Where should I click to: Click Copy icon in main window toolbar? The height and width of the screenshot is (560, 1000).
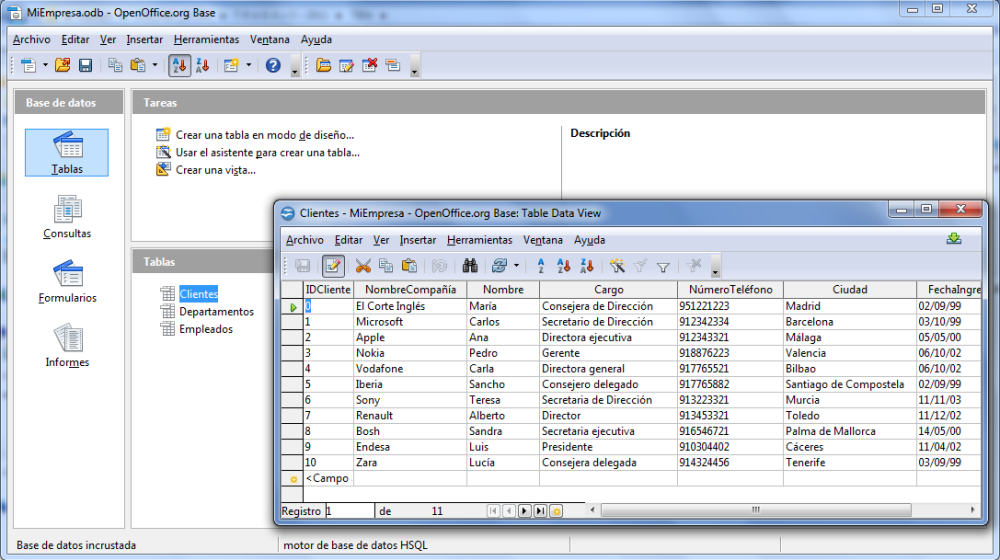[115, 65]
